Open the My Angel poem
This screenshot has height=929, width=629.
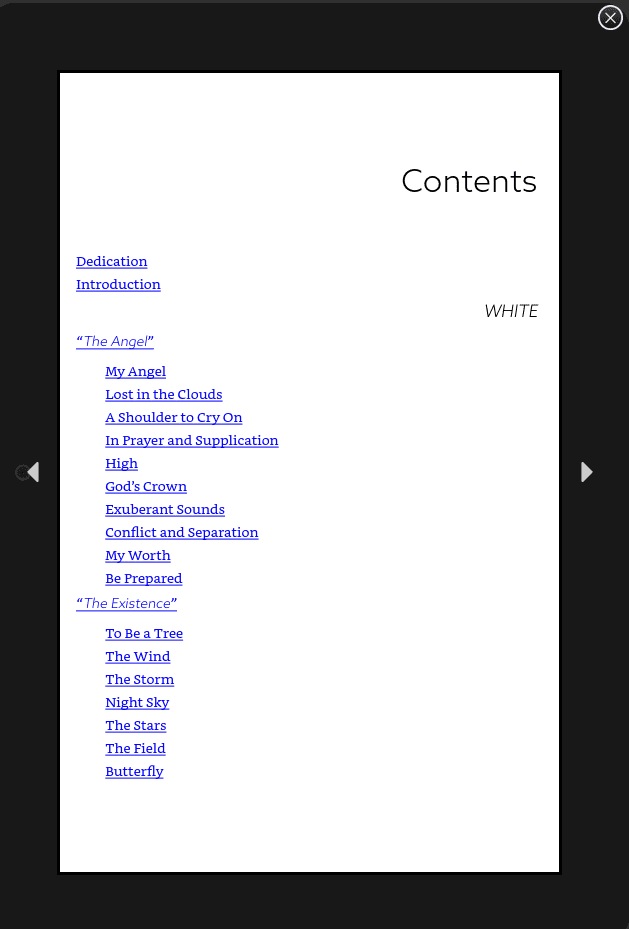136,372
